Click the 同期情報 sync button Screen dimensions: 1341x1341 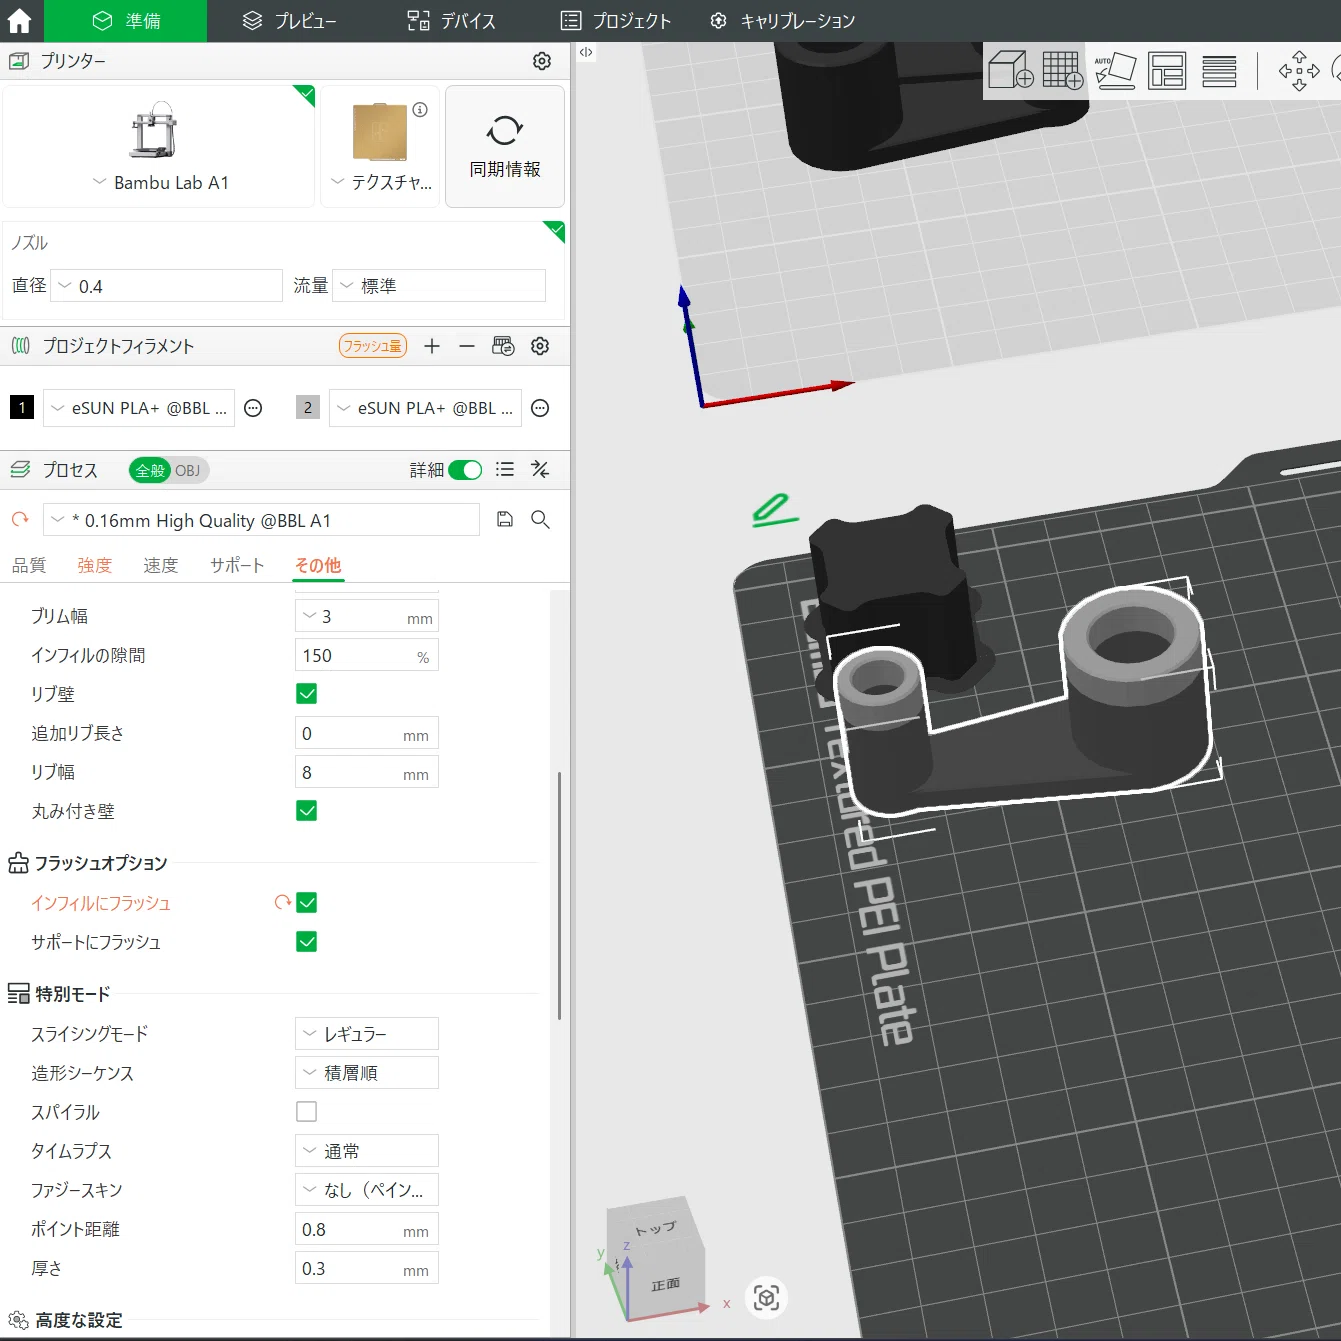click(x=505, y=146)
